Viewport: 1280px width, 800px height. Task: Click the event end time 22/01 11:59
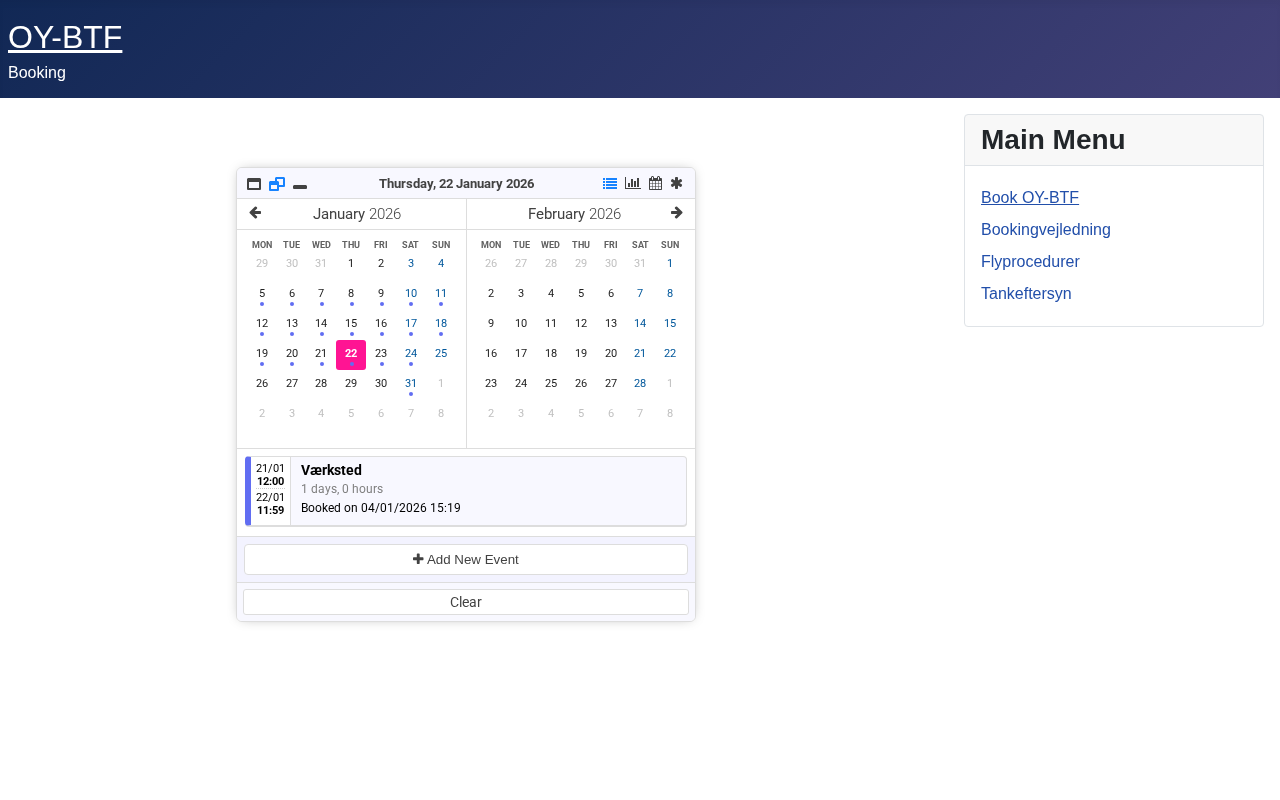(270, 504)
